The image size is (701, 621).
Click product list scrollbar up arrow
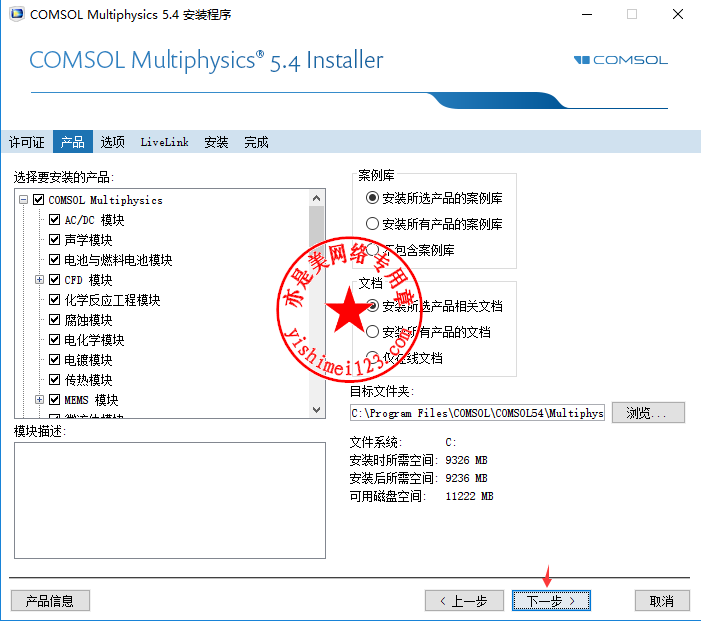(317, 198)
